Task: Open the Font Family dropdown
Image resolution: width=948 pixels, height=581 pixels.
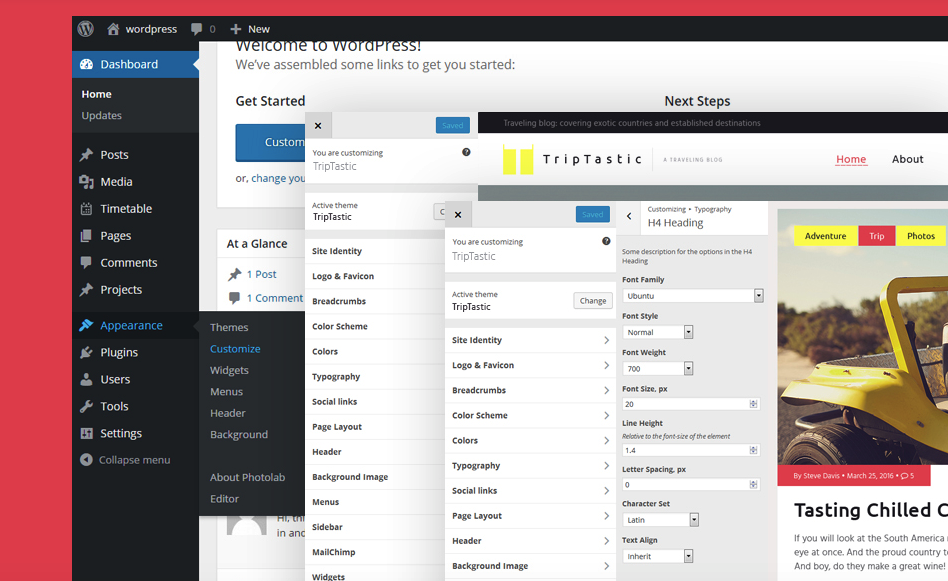Action: click(x=758, y=296)
